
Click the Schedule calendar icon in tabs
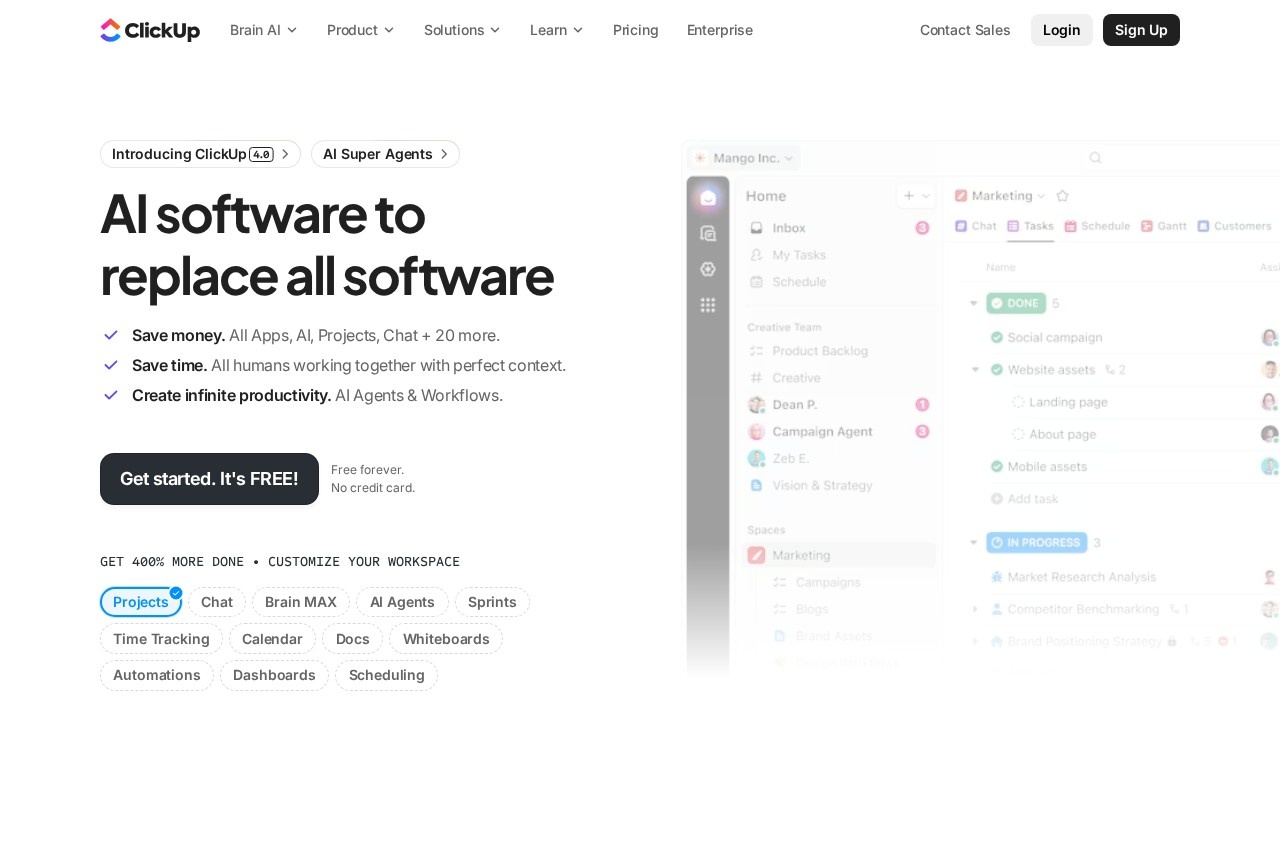point(1070,226)
